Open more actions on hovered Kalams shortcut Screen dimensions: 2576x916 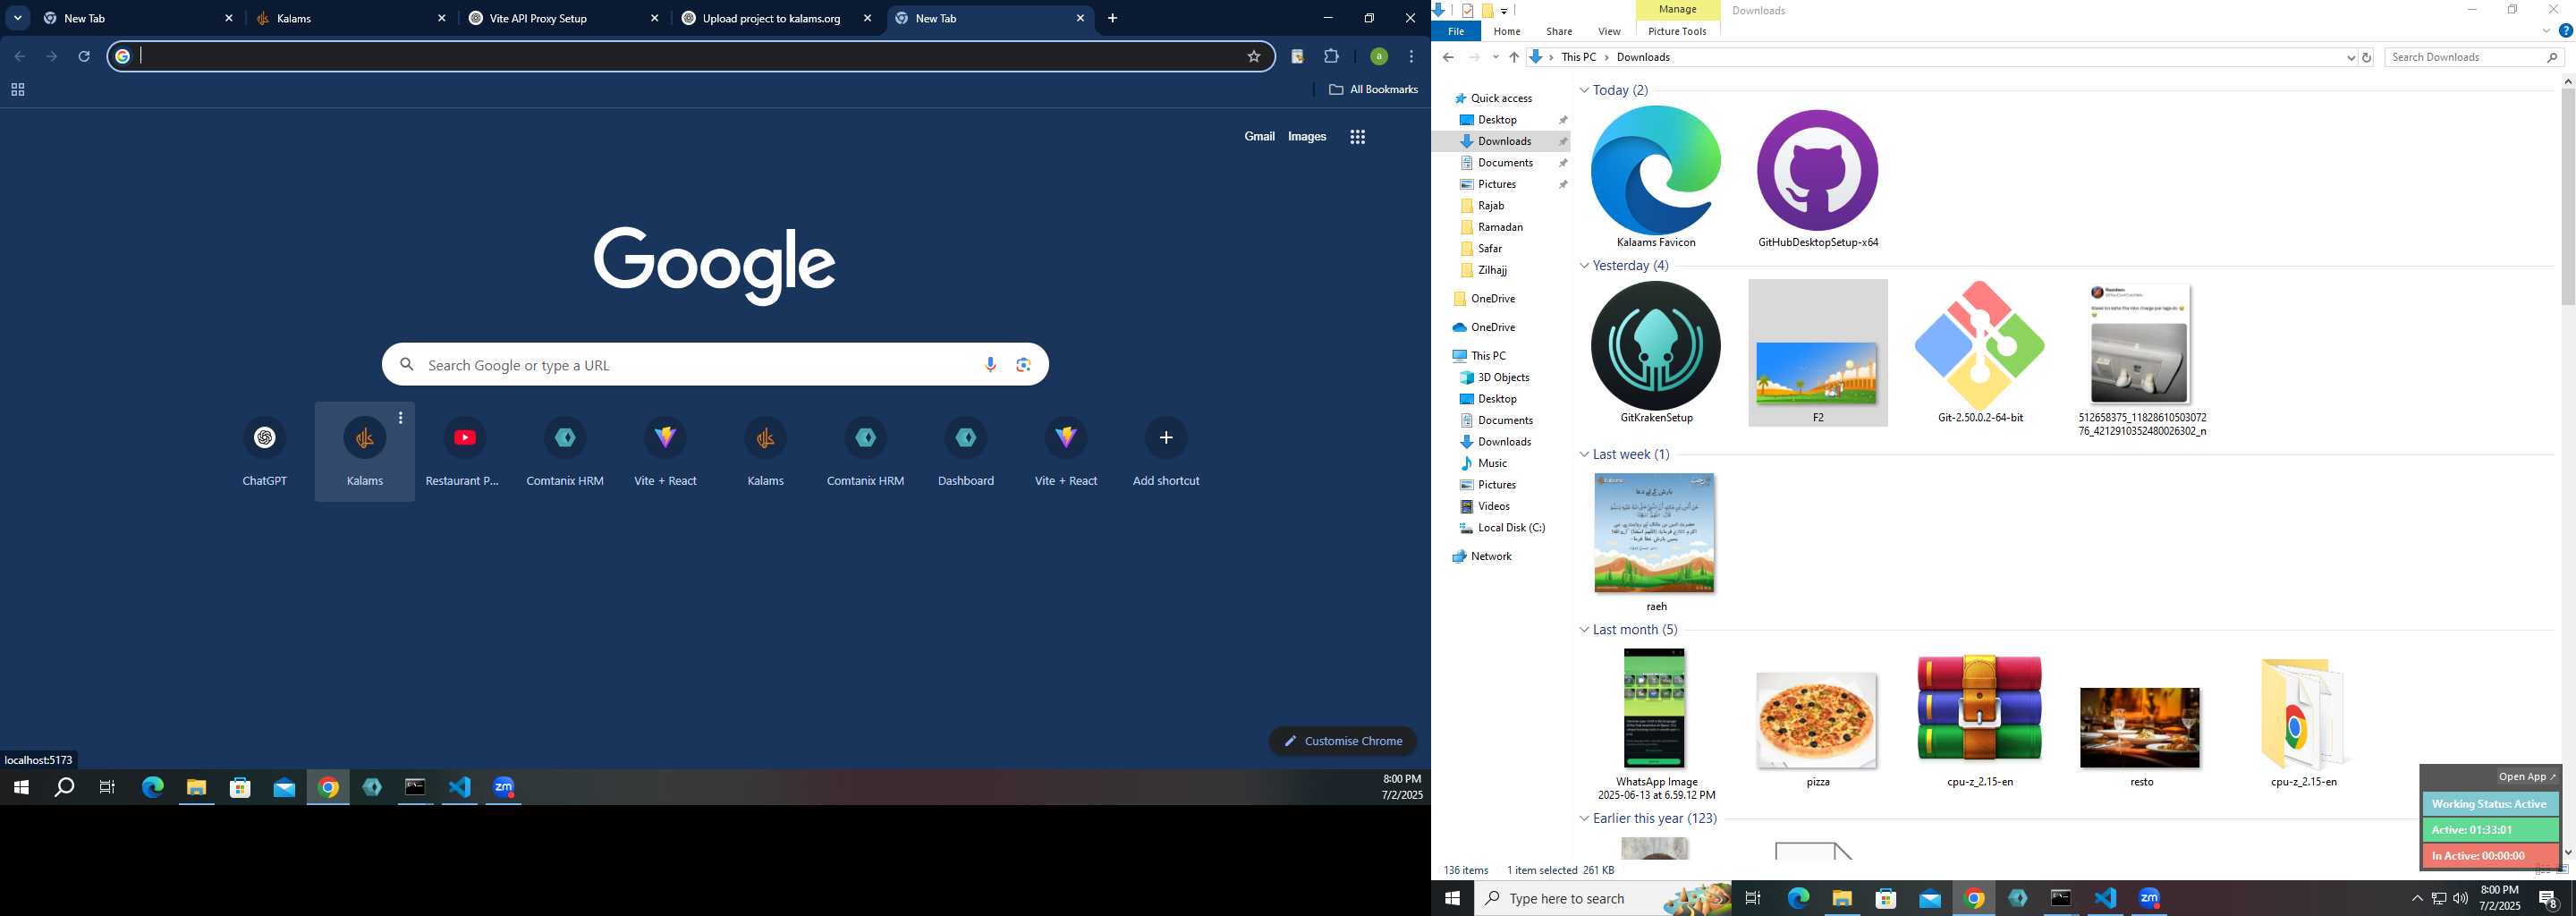point(401,418)
